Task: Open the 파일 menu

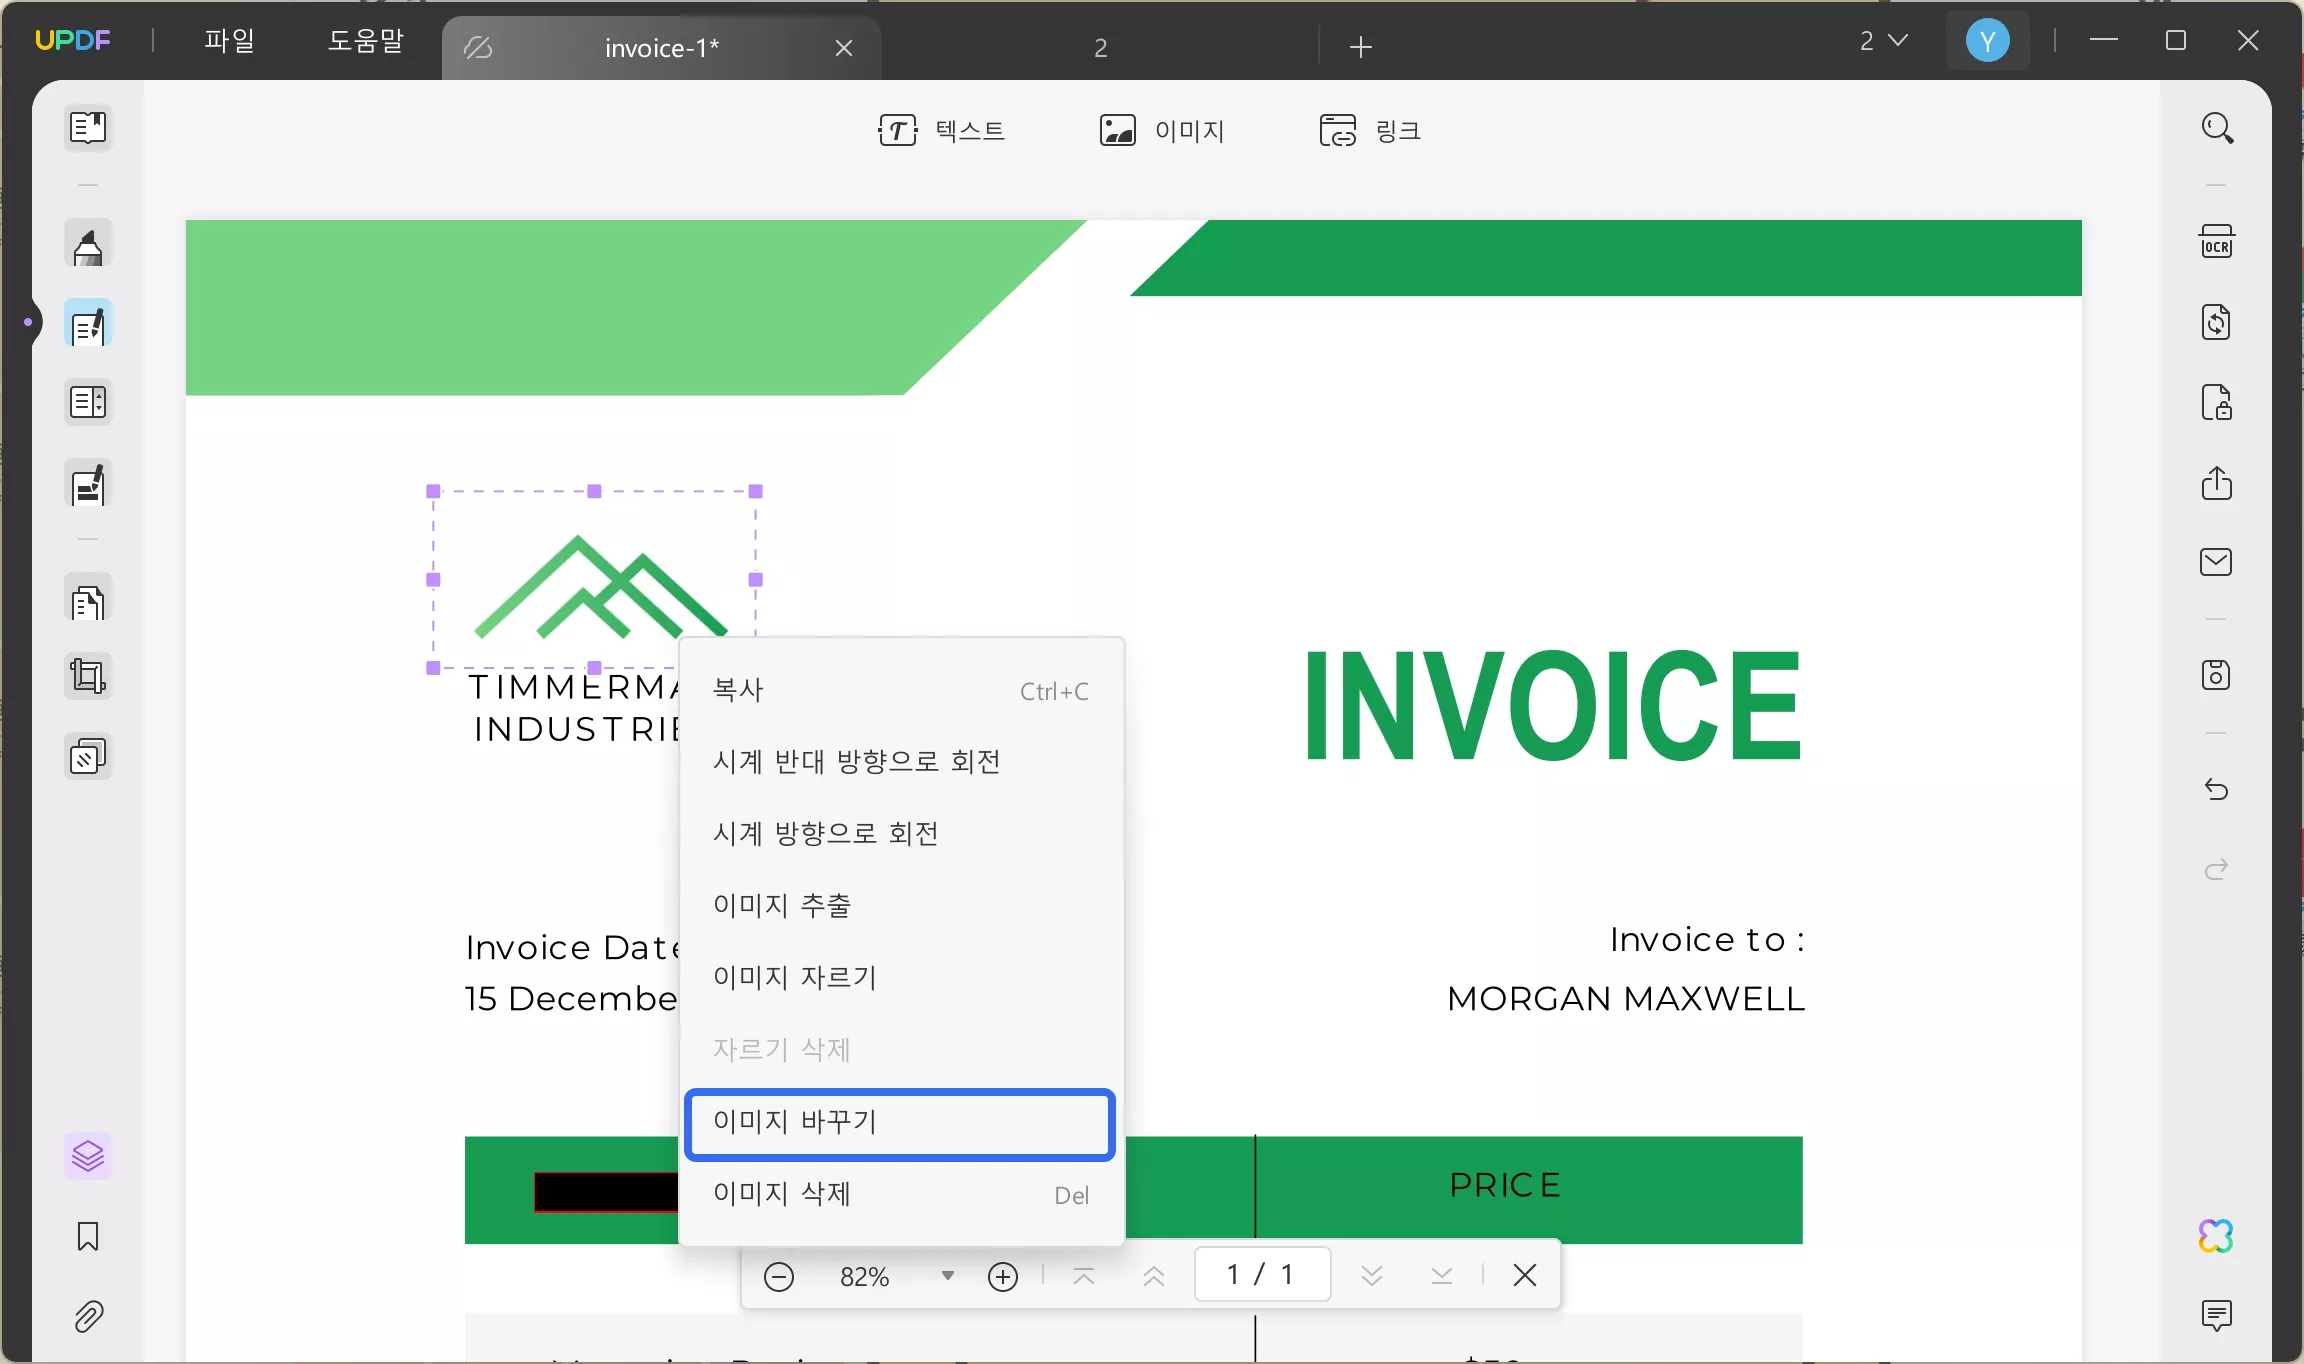Action: click(x=231, y=40)
